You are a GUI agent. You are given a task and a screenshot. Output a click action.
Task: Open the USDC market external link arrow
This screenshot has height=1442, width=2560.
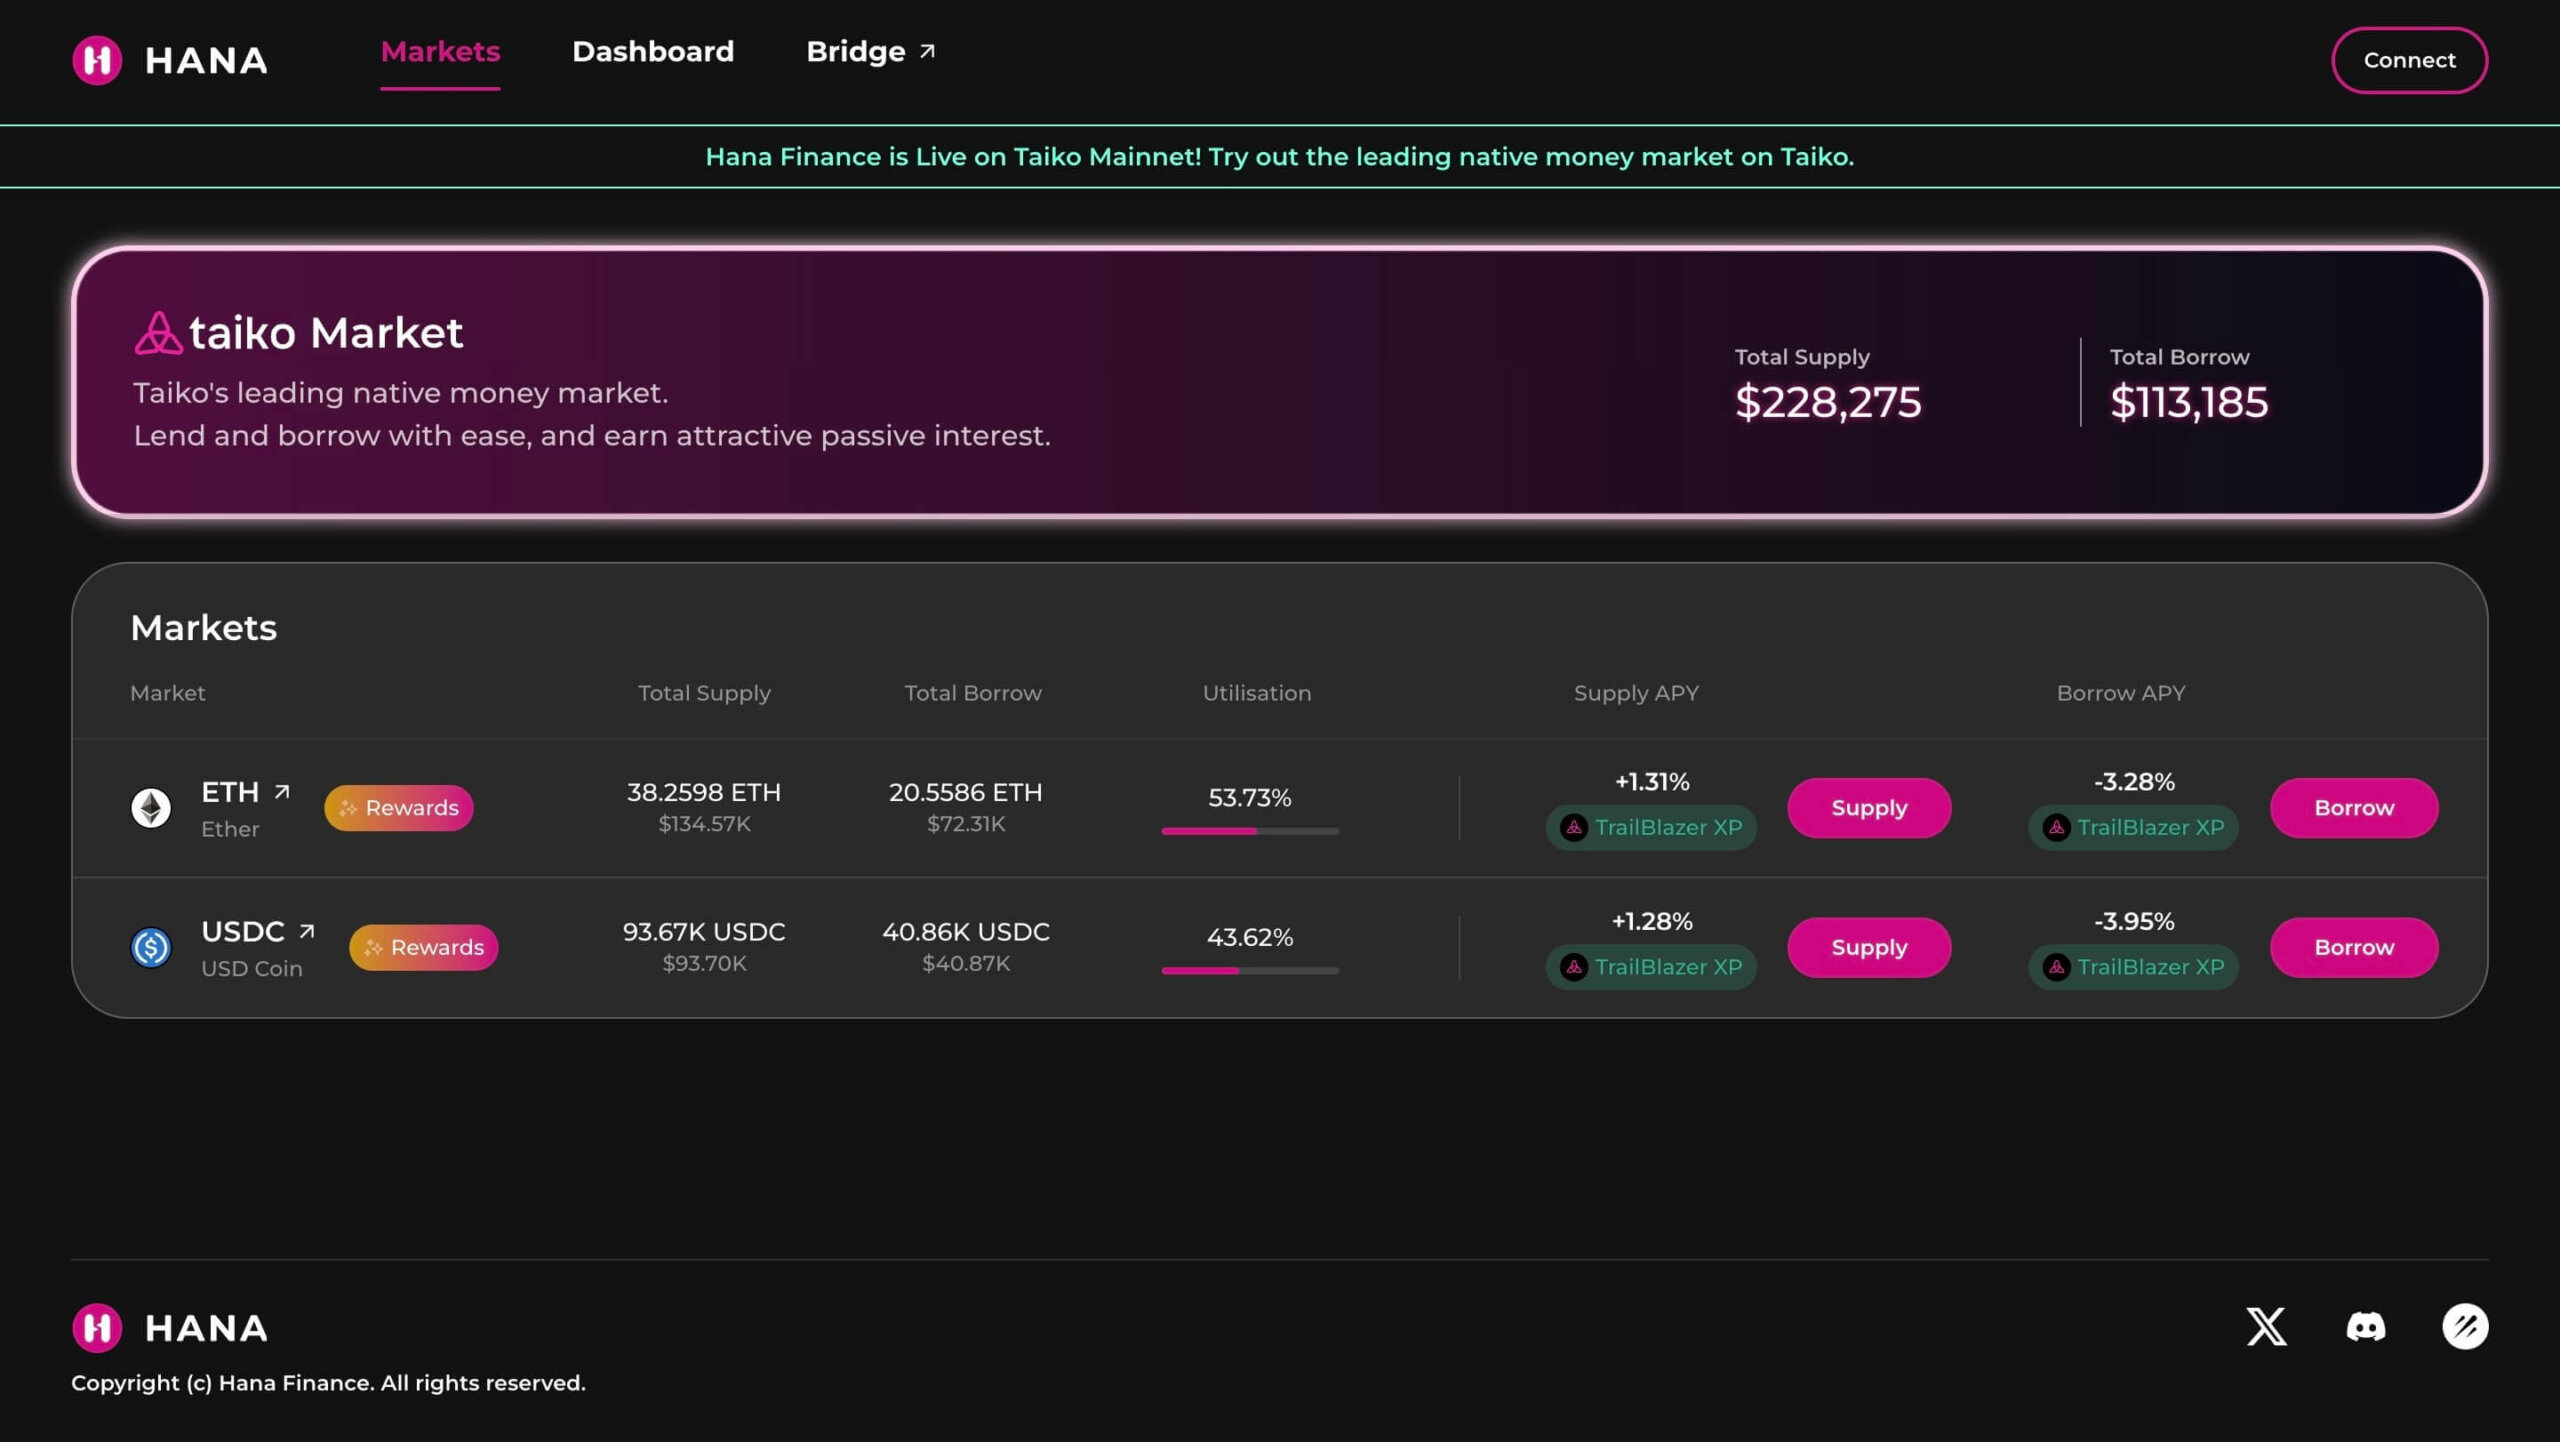click(x=307, y=930)
